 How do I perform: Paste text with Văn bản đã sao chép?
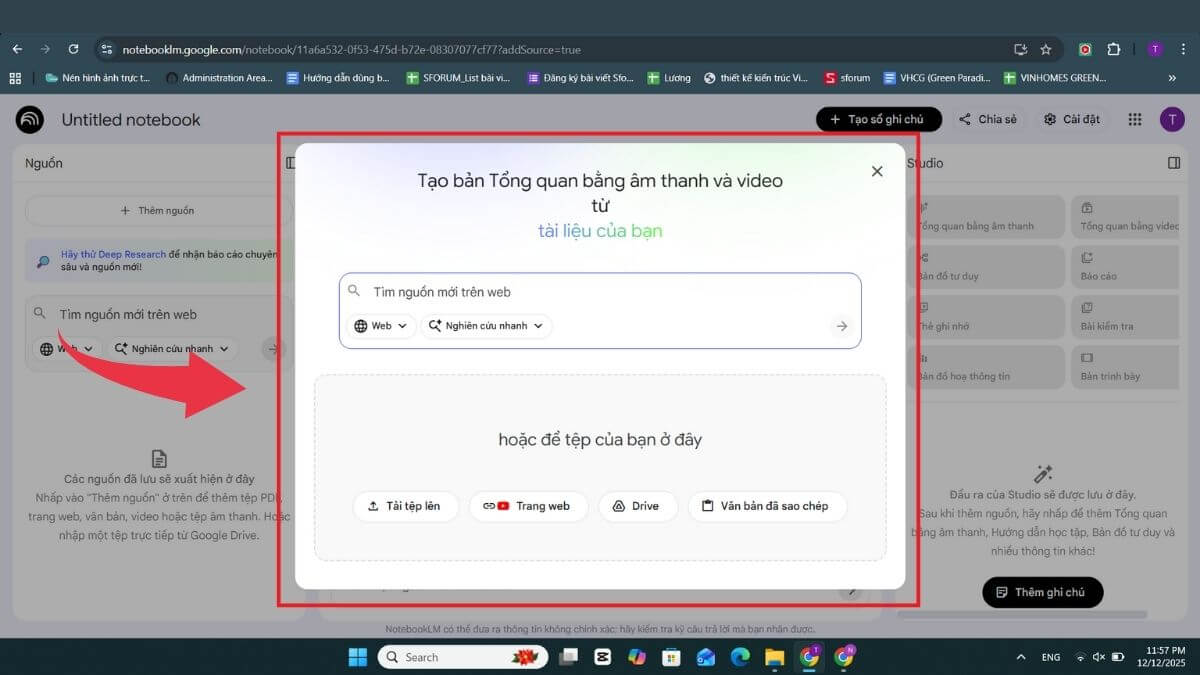click(768, 506)
